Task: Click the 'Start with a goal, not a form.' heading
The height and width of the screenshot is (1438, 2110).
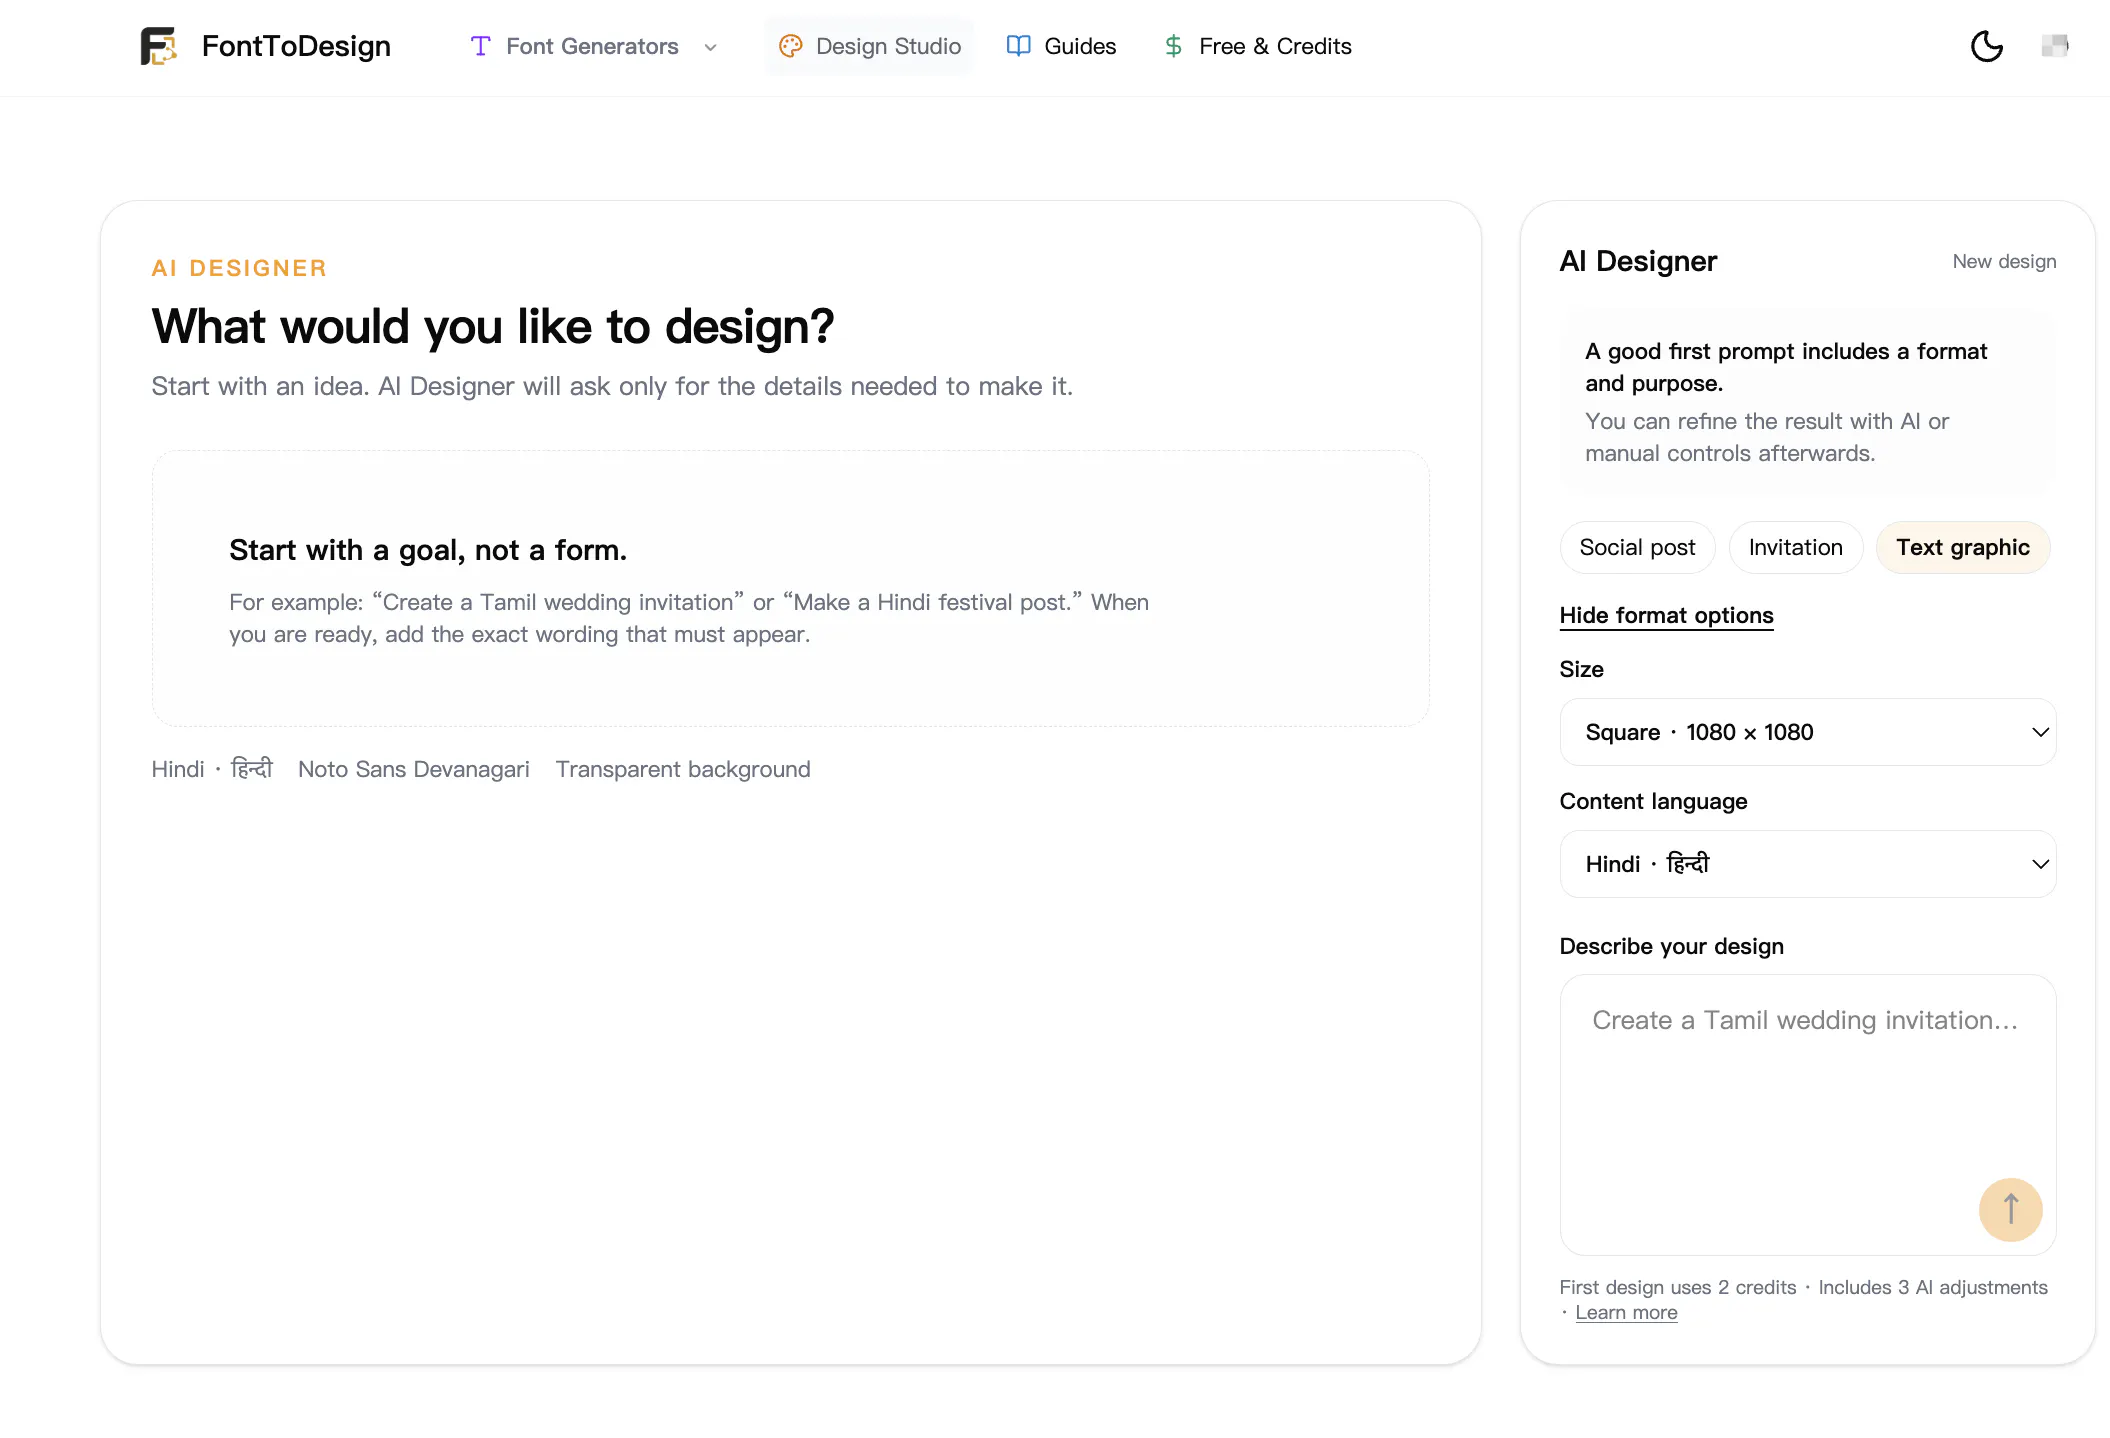Action: pyautogui.click(x=428, y=550)
